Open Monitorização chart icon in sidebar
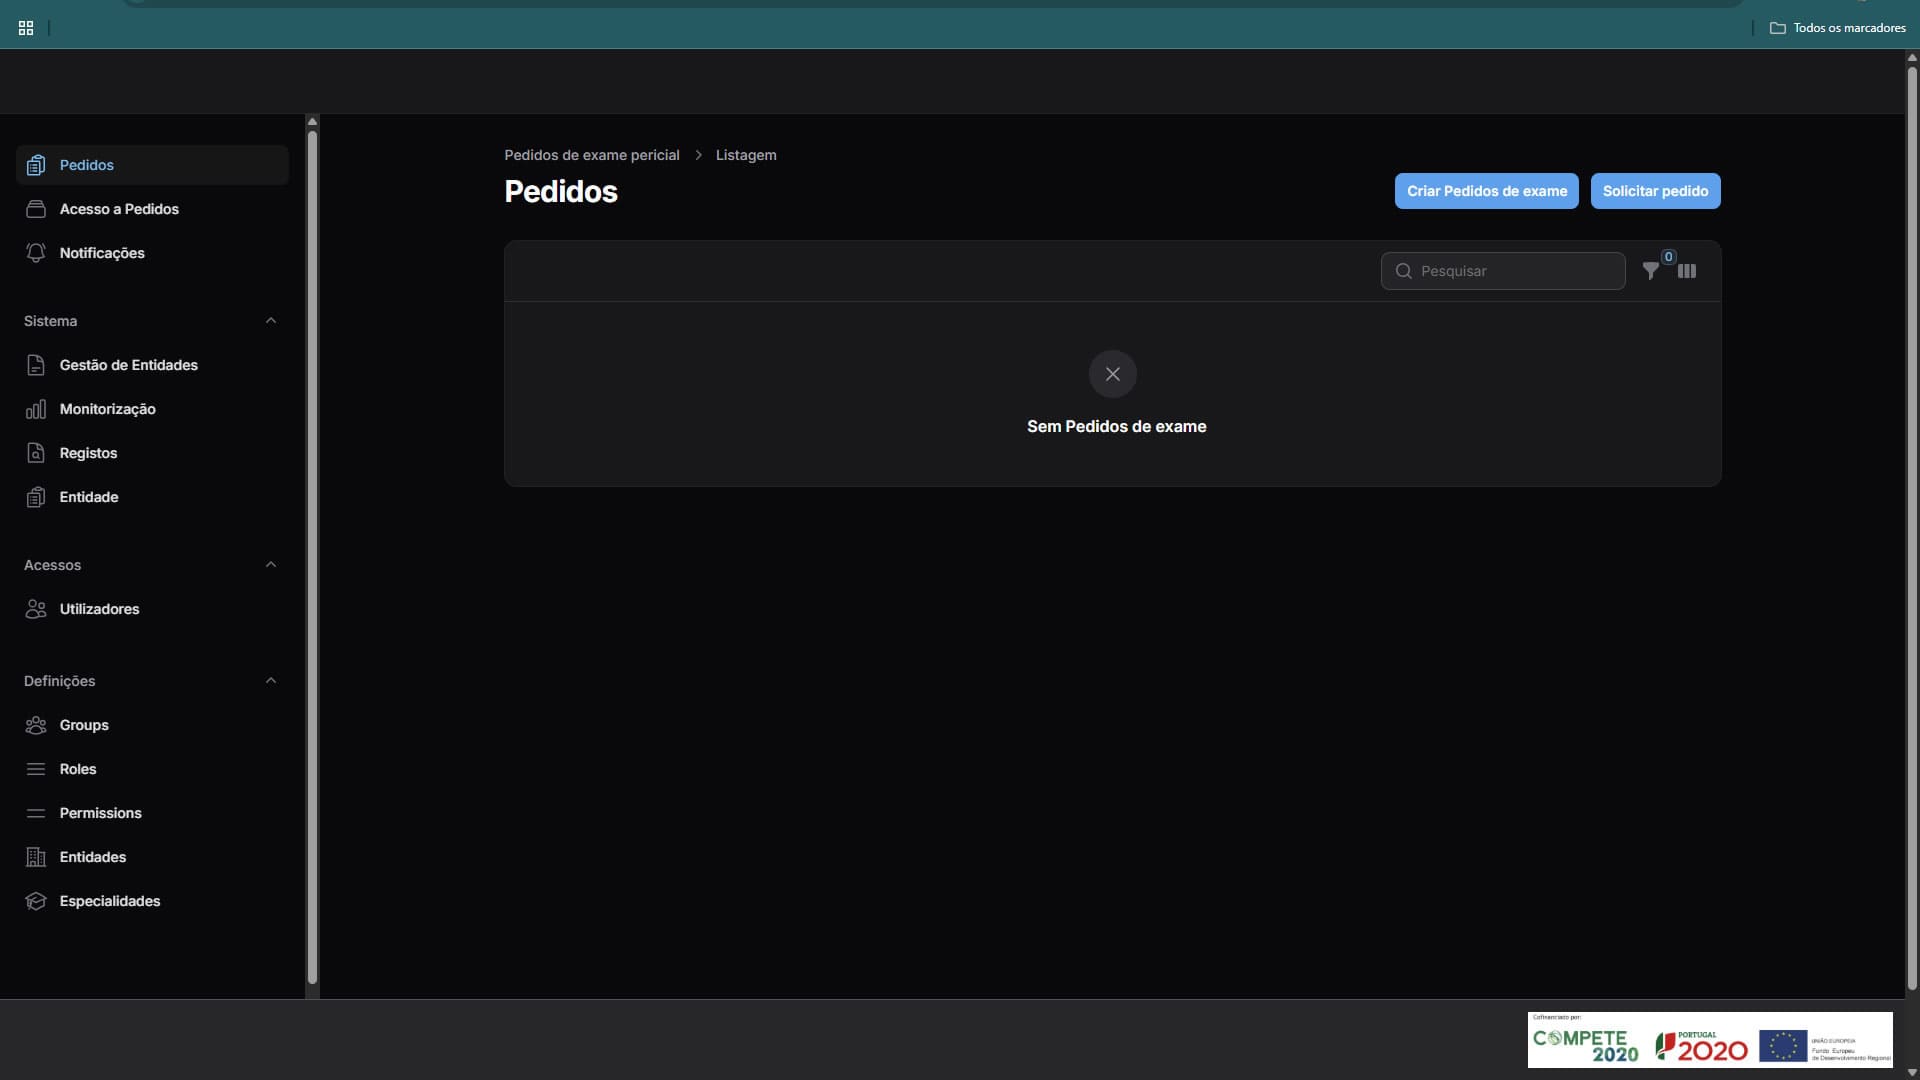Screen dimensions: 1920x1080 point(36,409)
